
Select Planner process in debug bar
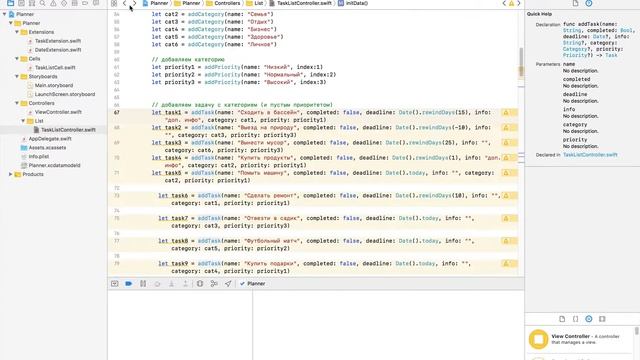[x=252, y=283]
